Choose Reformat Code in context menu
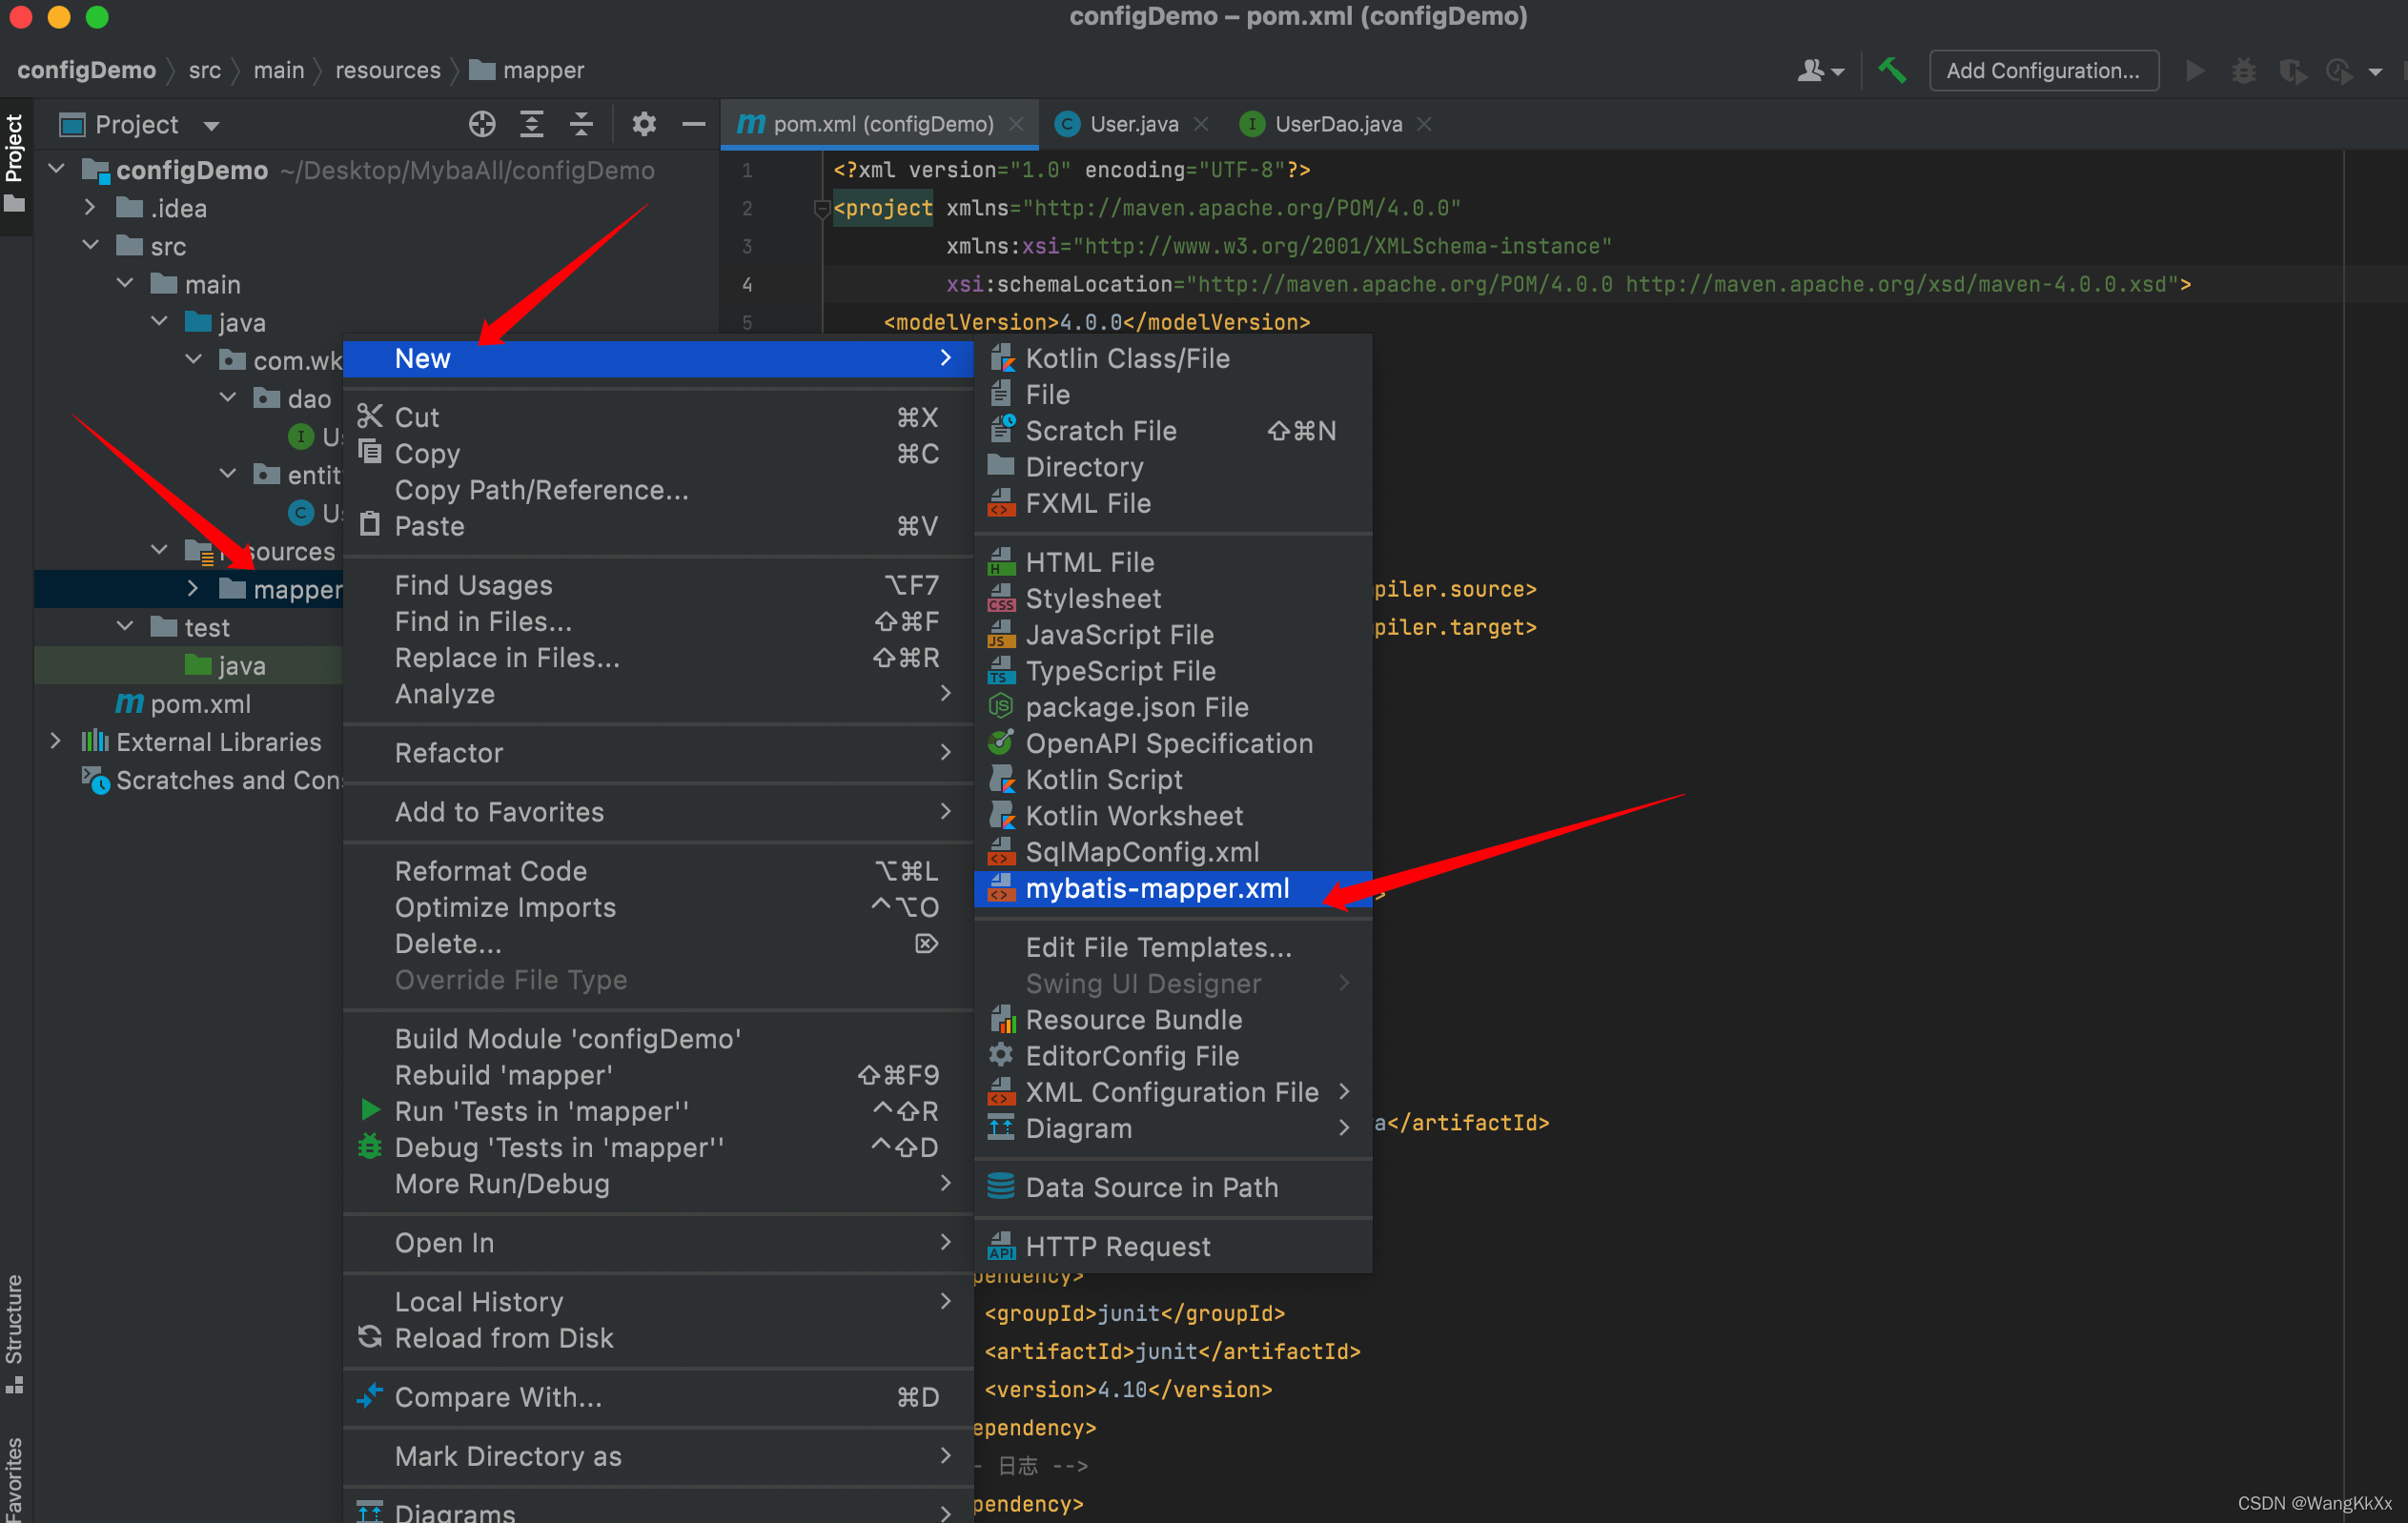Screen dimensions: 2408x1523 490,870
